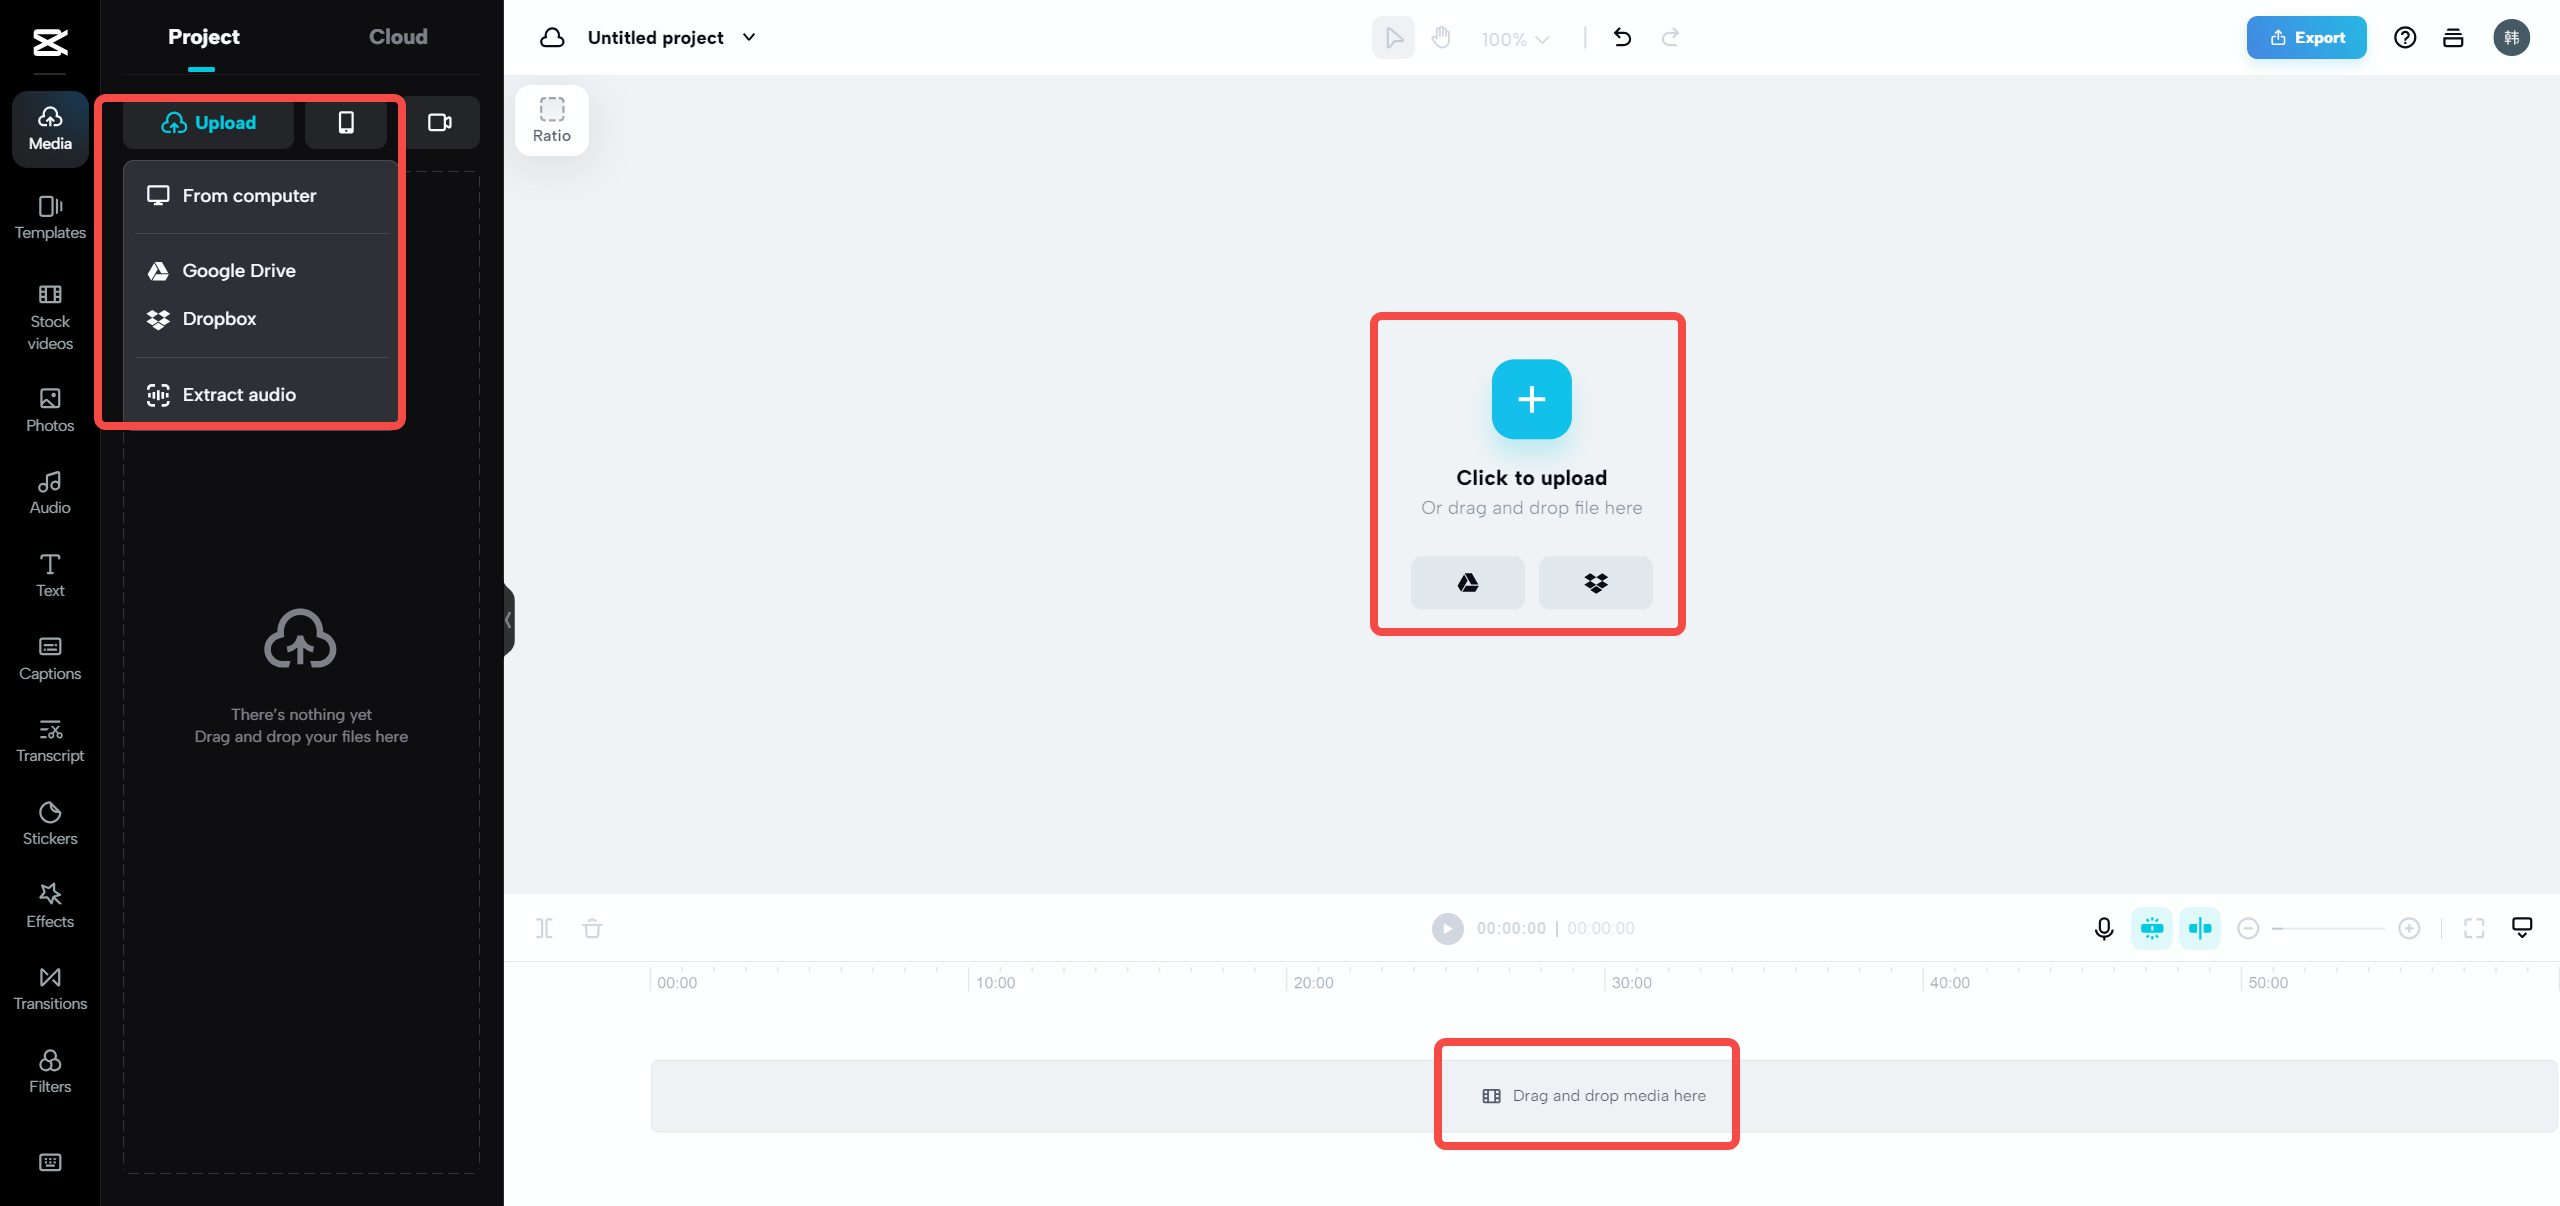The width and height of the screenshot is (2560, 1206).
Task: Expand the Untitled project name dropdown
Action: [748, 37]
